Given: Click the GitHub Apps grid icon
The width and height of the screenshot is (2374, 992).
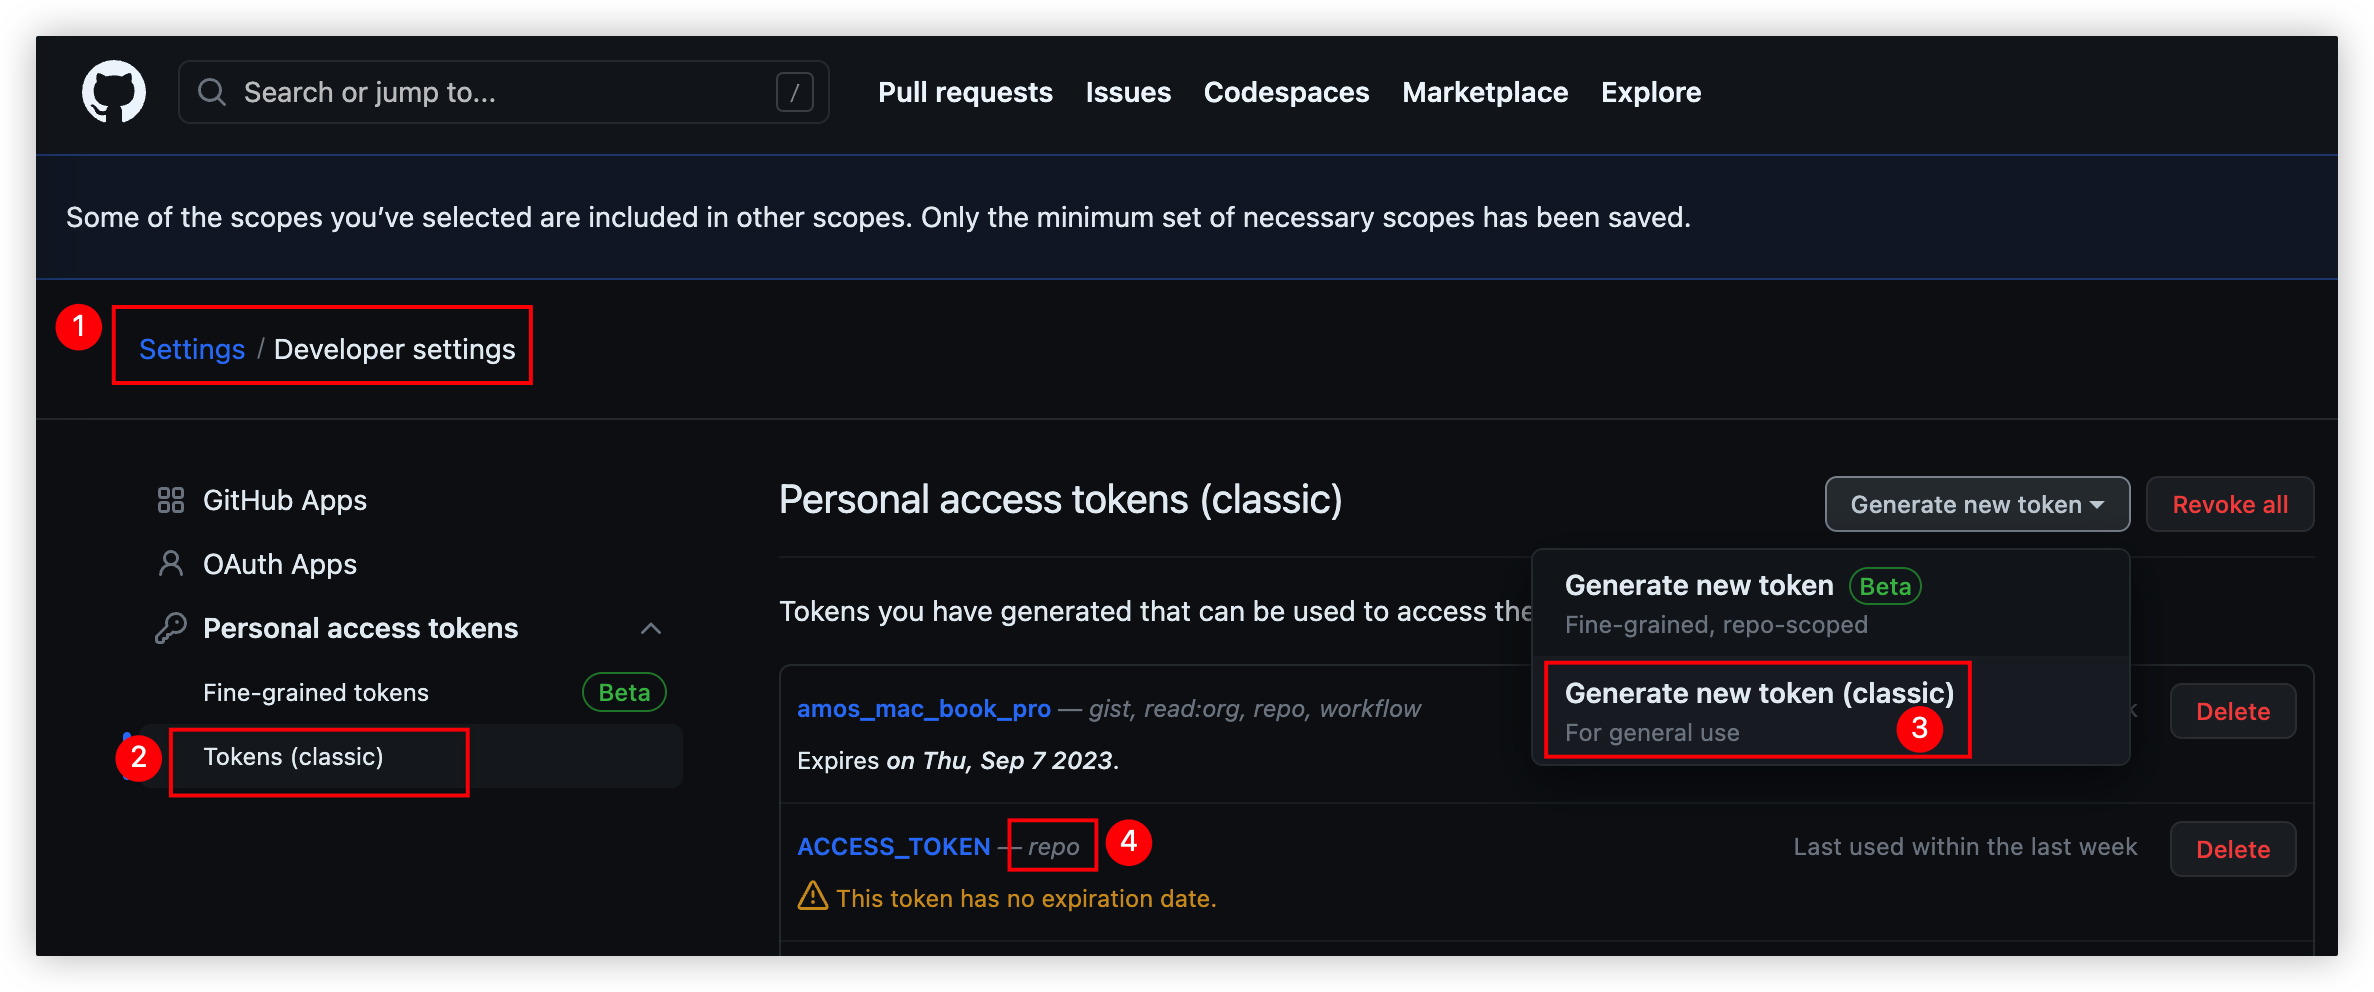Looking at the screenshot, I should click(x=171, y=500).
